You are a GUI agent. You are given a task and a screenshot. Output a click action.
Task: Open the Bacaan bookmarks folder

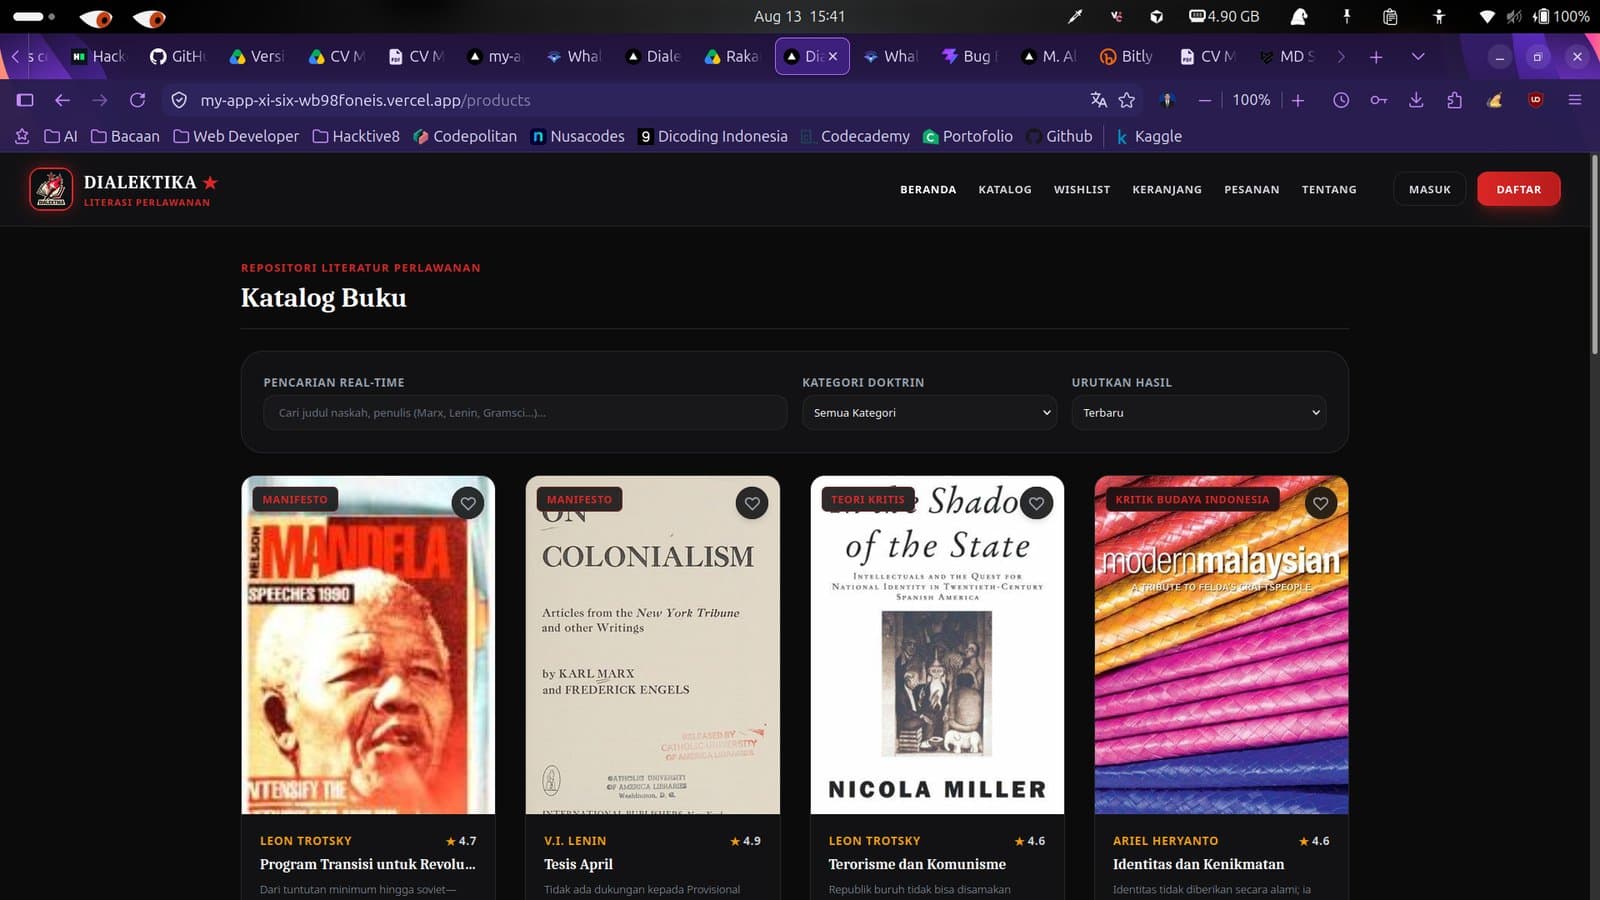pyautogui.click(x=125, y=136)
